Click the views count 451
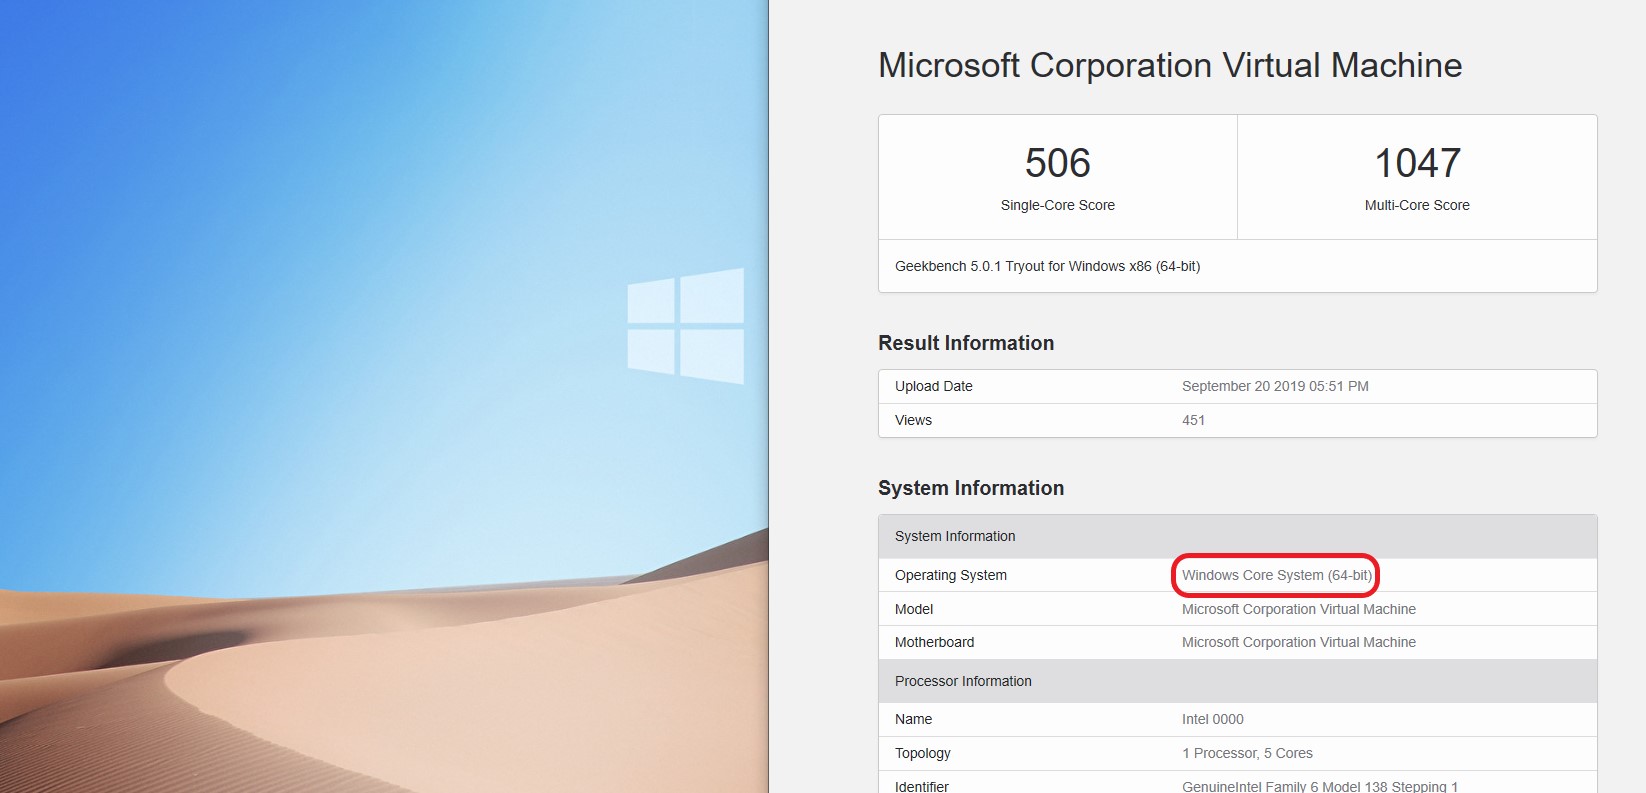This screenshot has height=793, width=1646. tap(1193, 420)
